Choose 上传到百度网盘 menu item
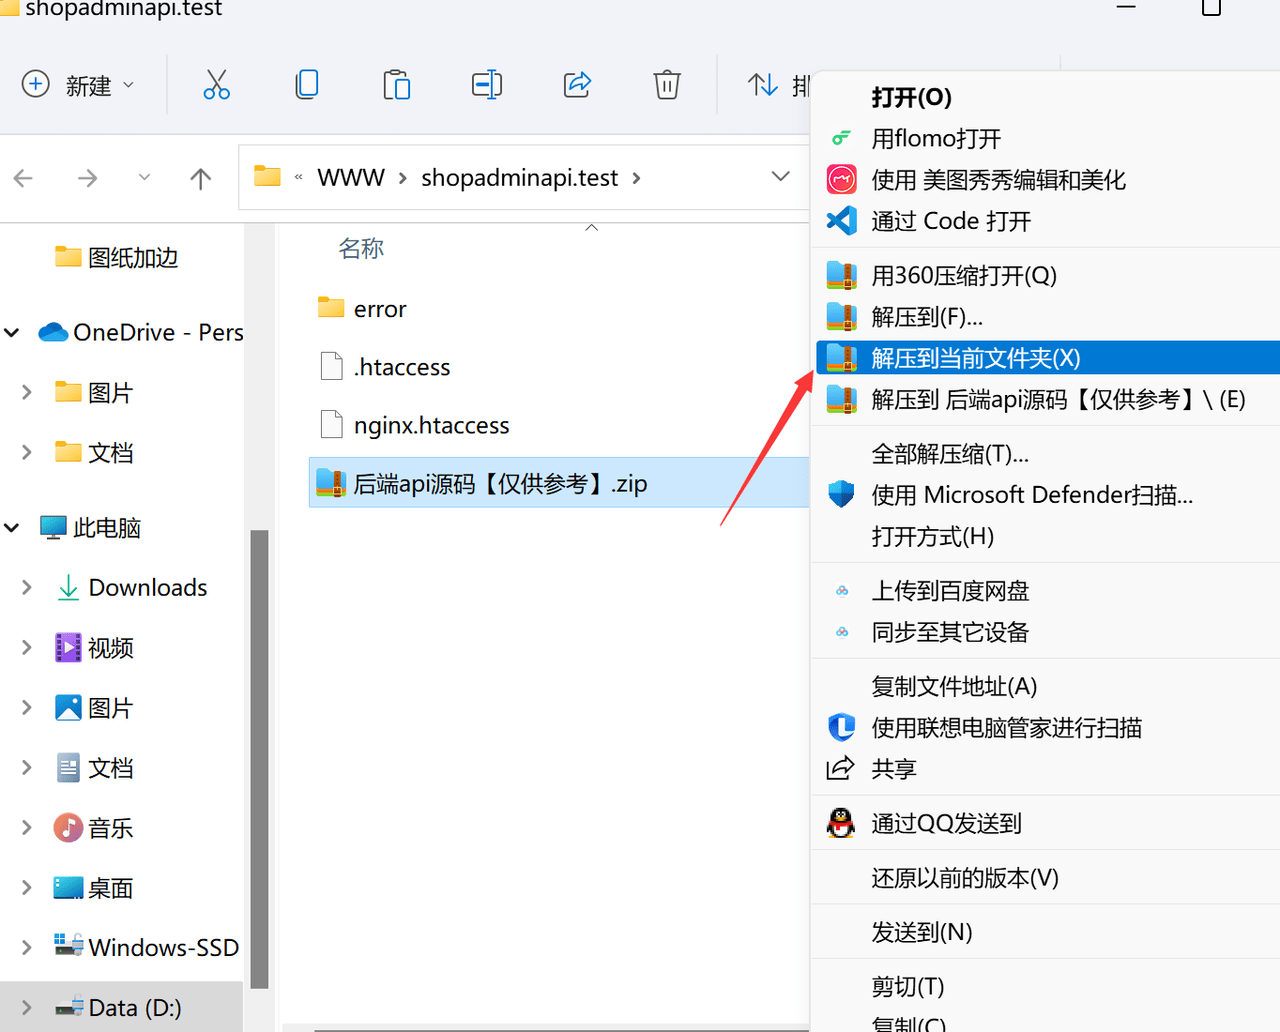The width and height of the screenshot is (1280, 1032). coord(1045,591)
